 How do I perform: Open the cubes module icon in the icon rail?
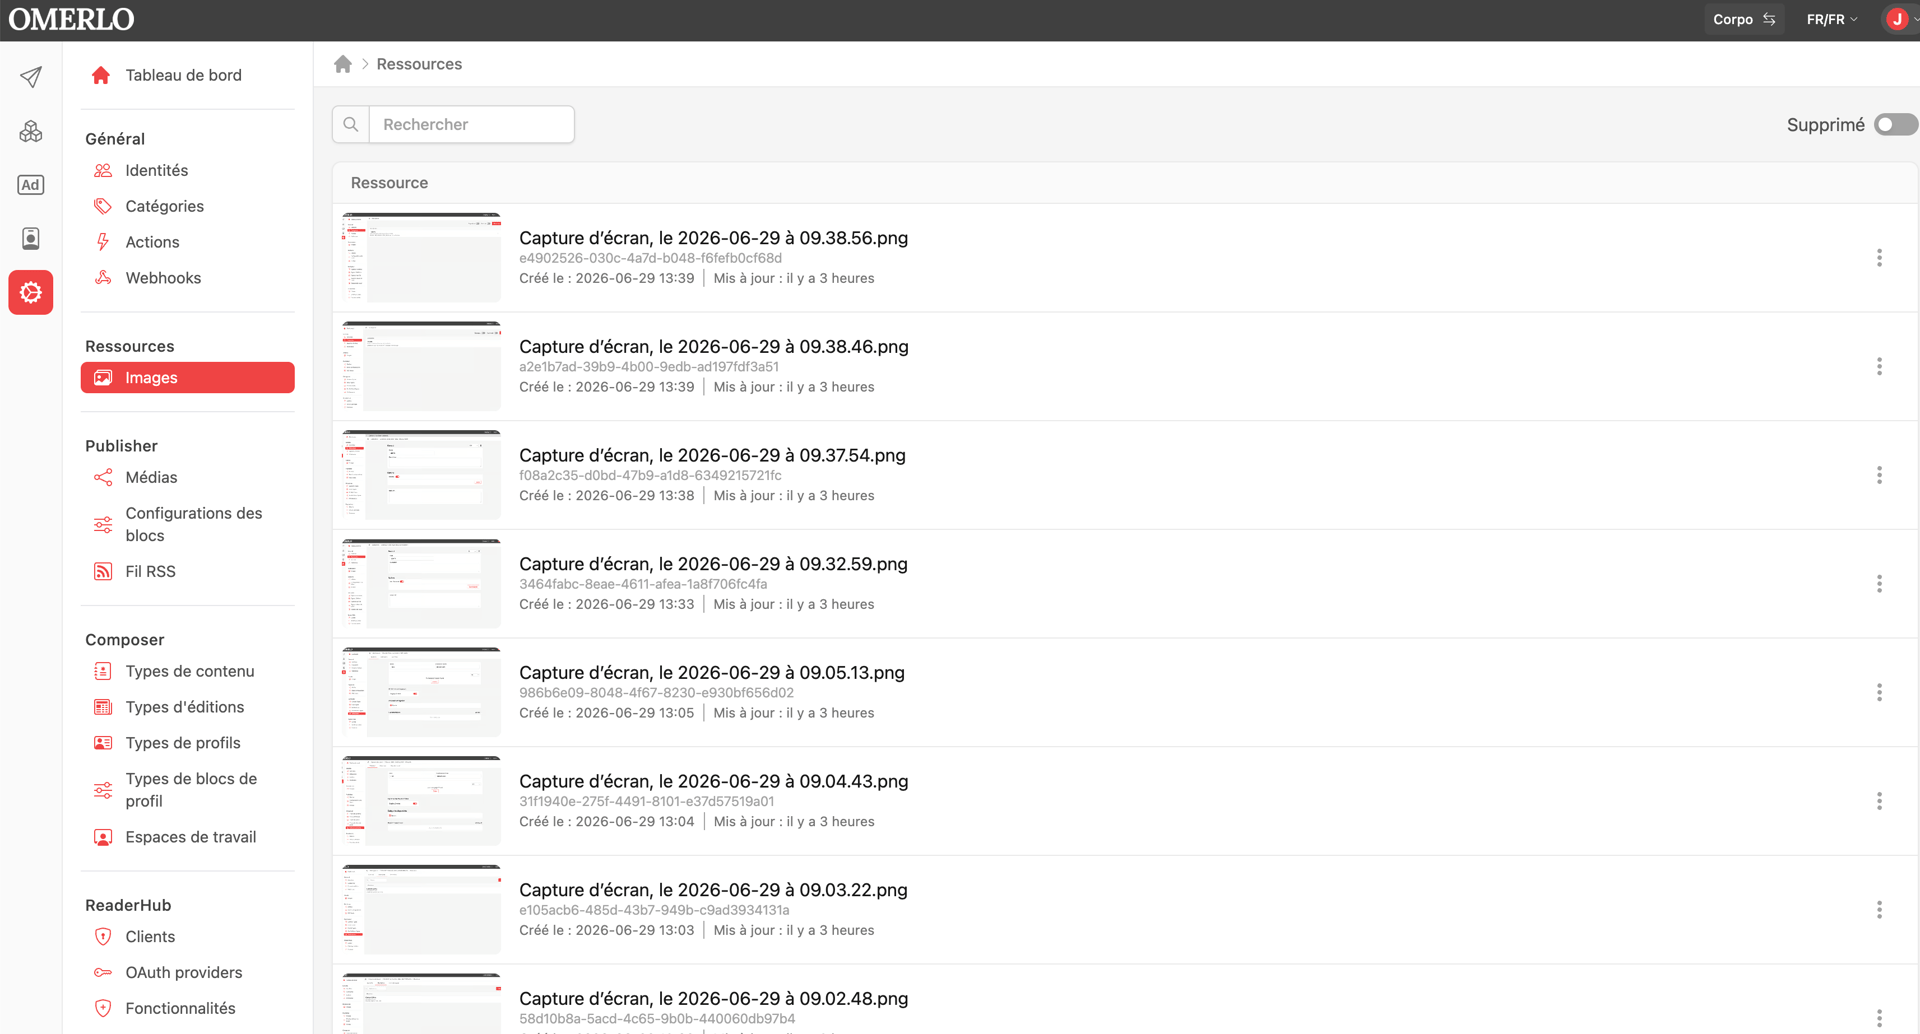pos(31,131)
